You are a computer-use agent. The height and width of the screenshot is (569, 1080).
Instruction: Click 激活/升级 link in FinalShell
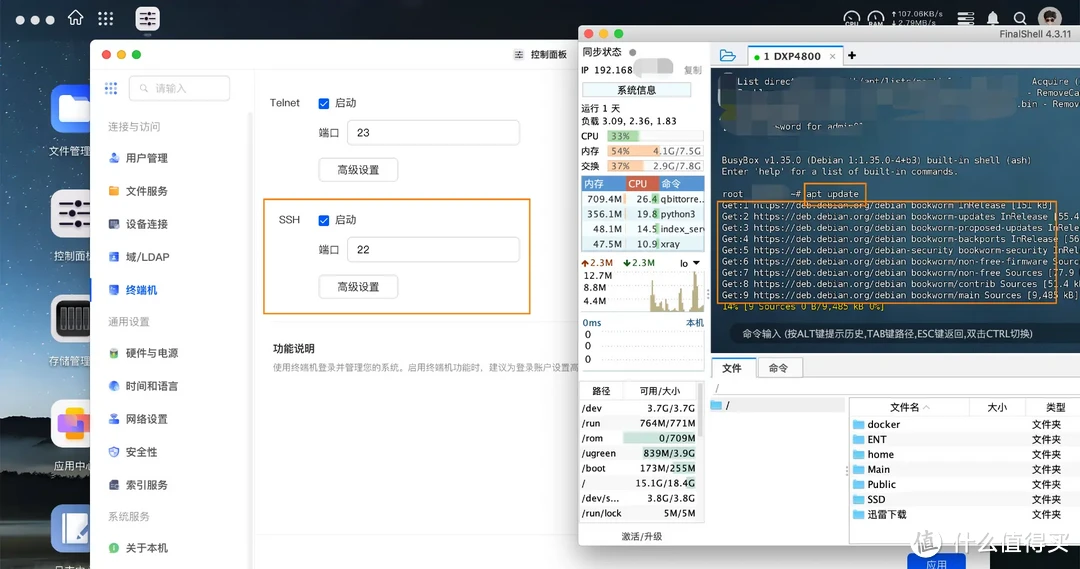tap(641, 536)
